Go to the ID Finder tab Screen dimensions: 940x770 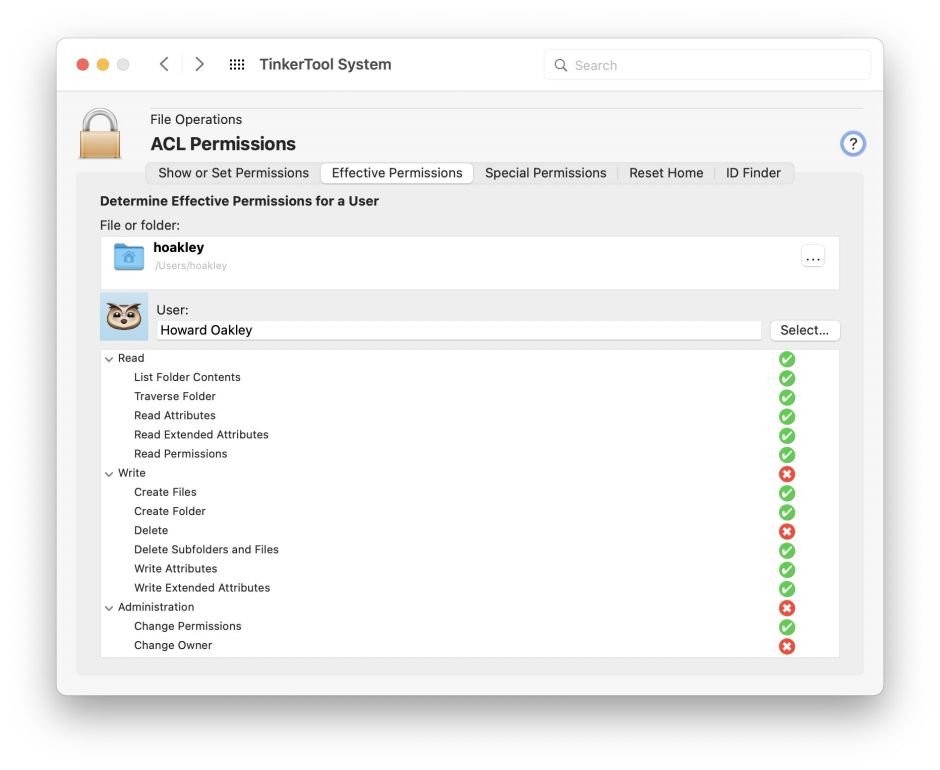coord(753,173)
